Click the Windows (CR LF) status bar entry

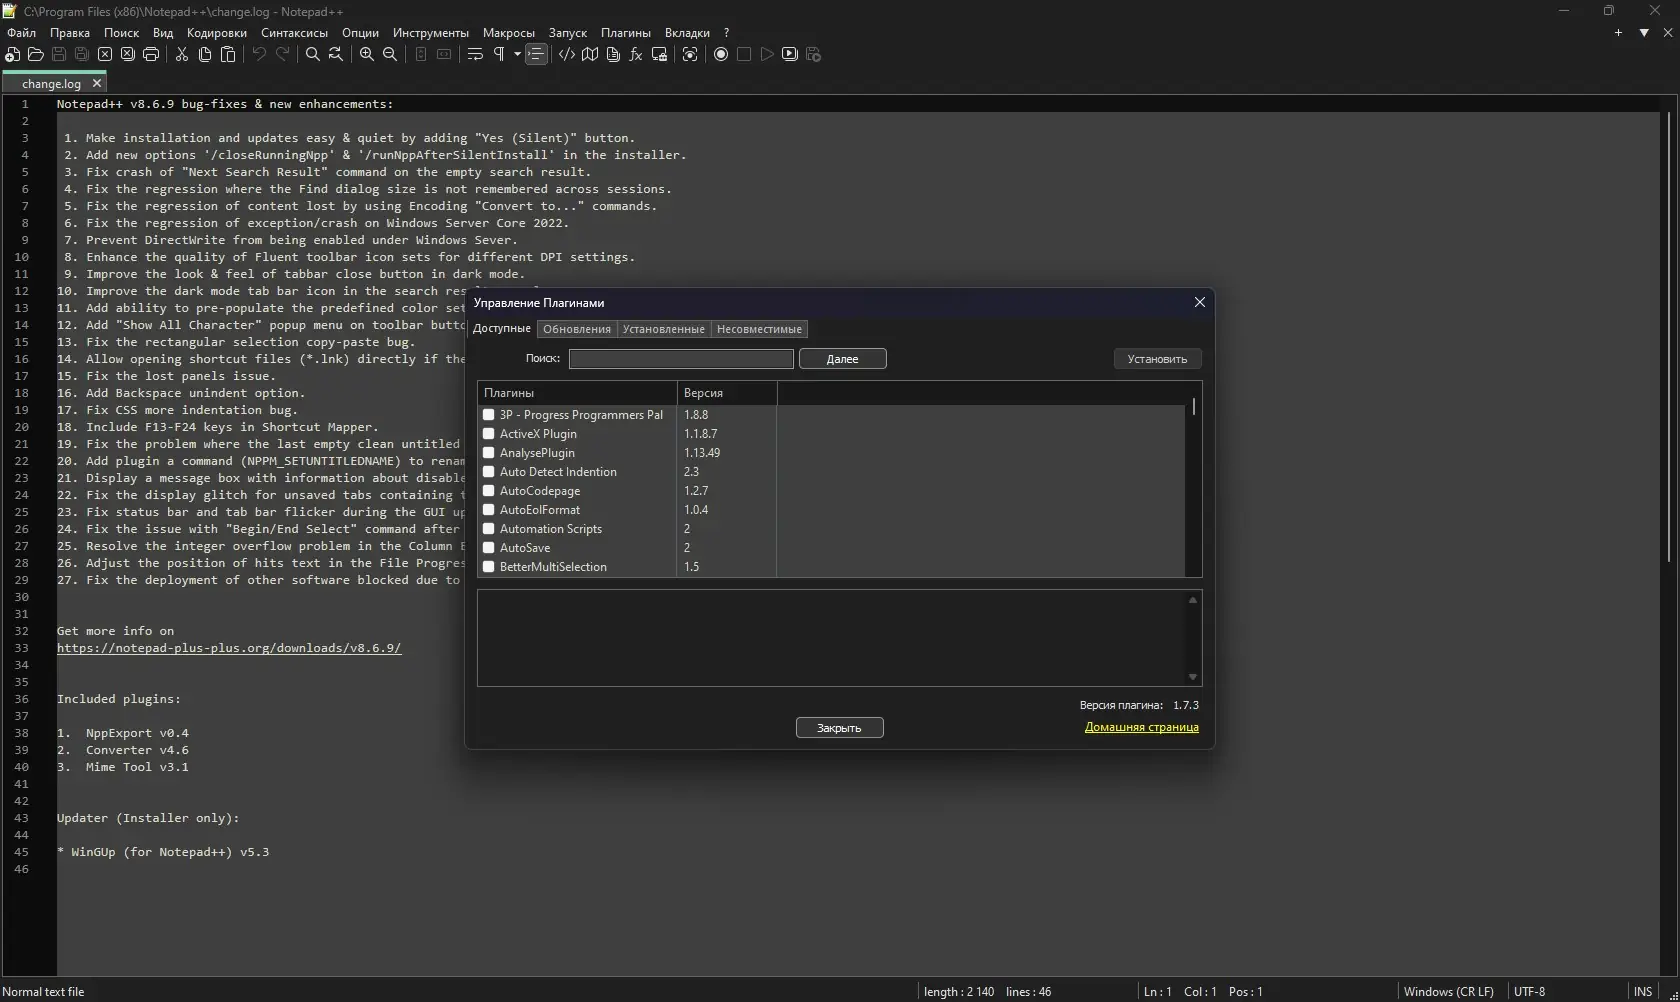(x=1449, y=992)
